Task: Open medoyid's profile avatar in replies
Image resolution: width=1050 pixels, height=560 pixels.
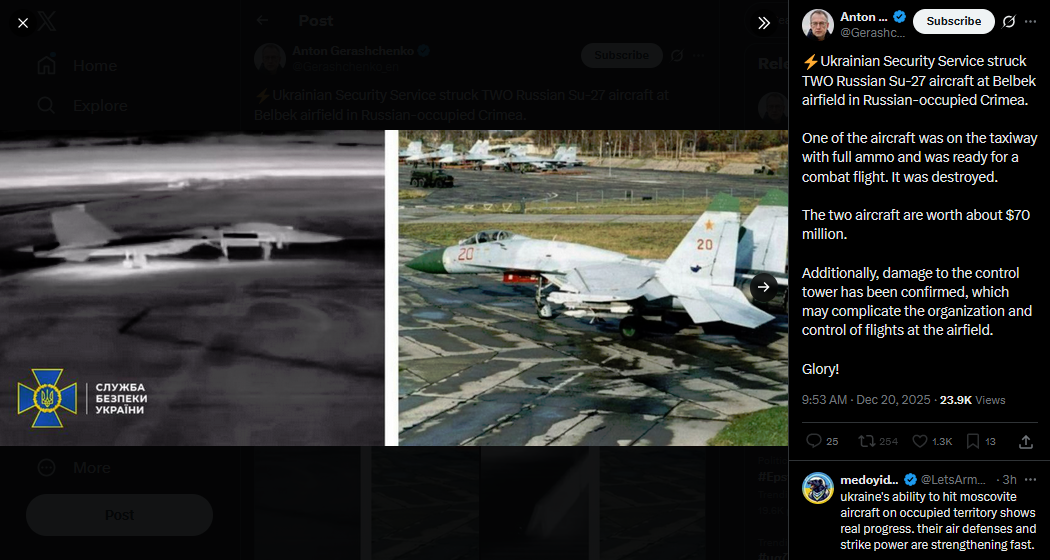Action: [x=818, y=488]
